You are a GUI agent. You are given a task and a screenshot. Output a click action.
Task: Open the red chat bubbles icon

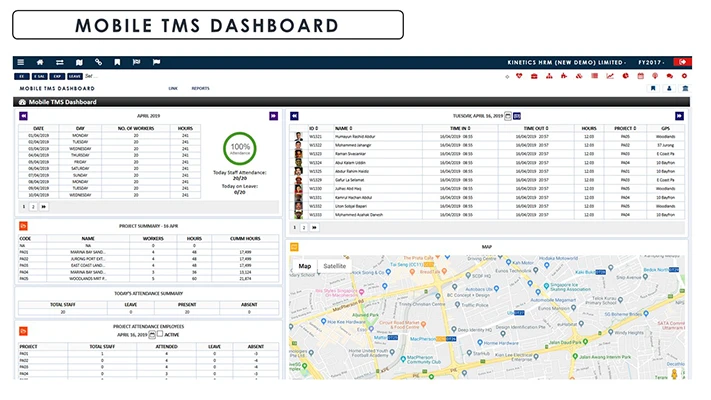tap(670, 76)
